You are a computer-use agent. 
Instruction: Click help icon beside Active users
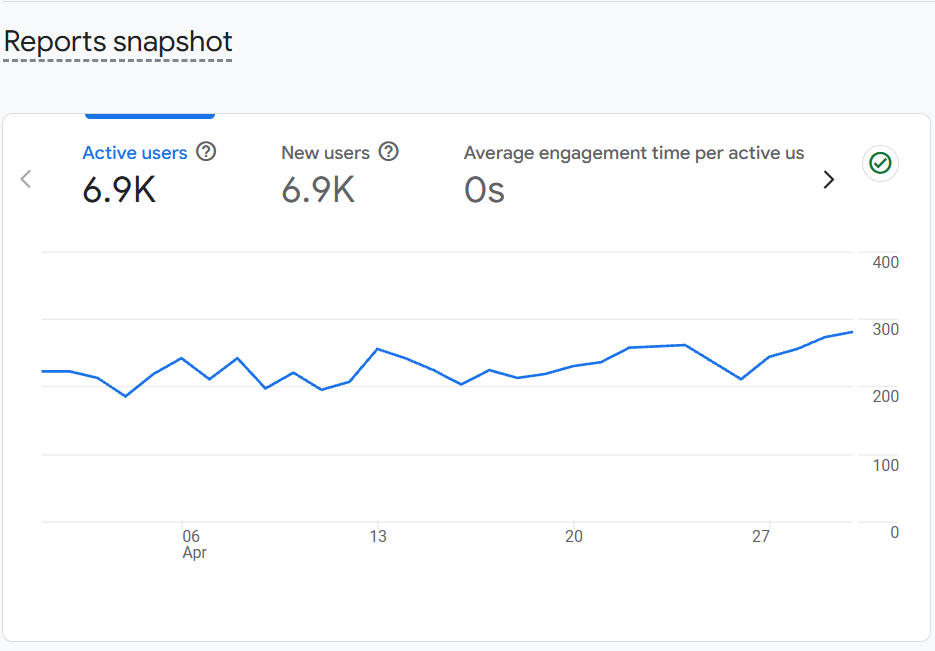(206, 152)
